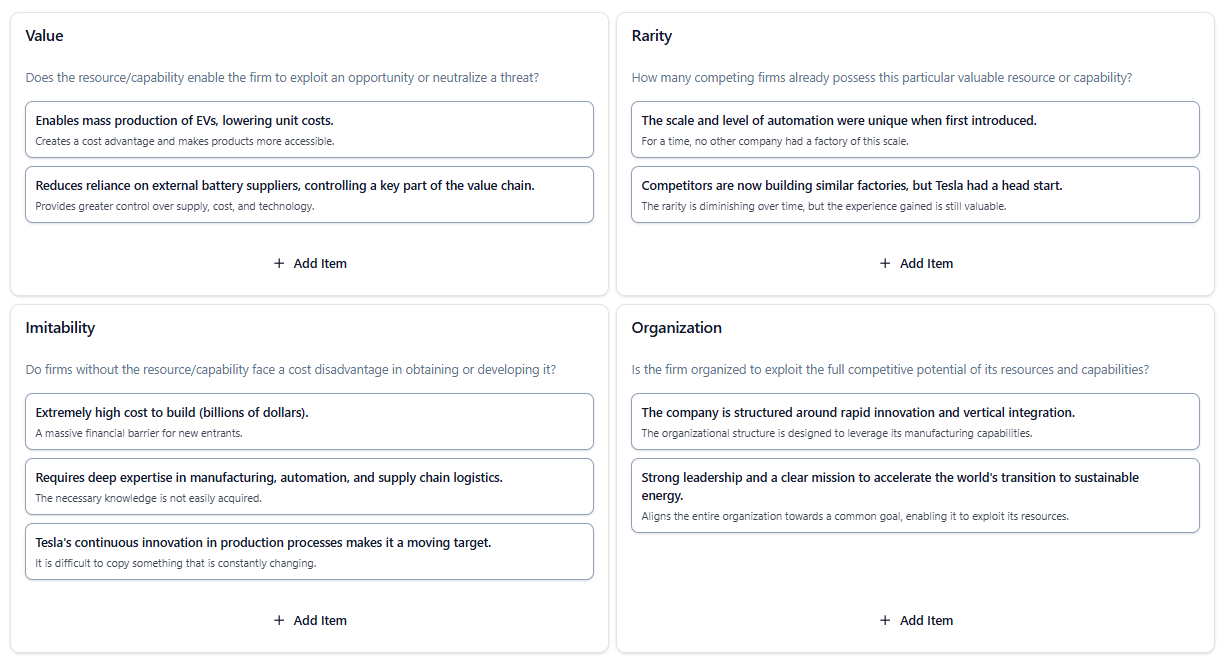Screen dimensions: 1222x664
Task: Select the Imitability section heading
Action: [60, 328]
